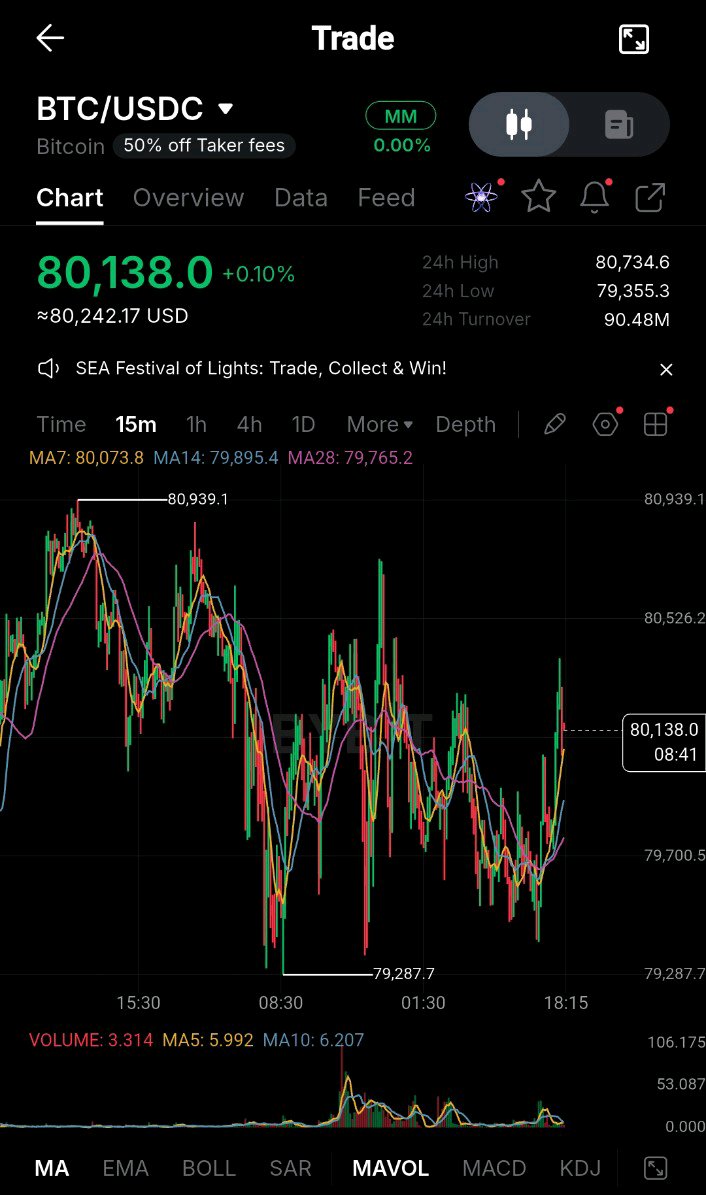Select the EMA indicator

(x=126, y=1168)
